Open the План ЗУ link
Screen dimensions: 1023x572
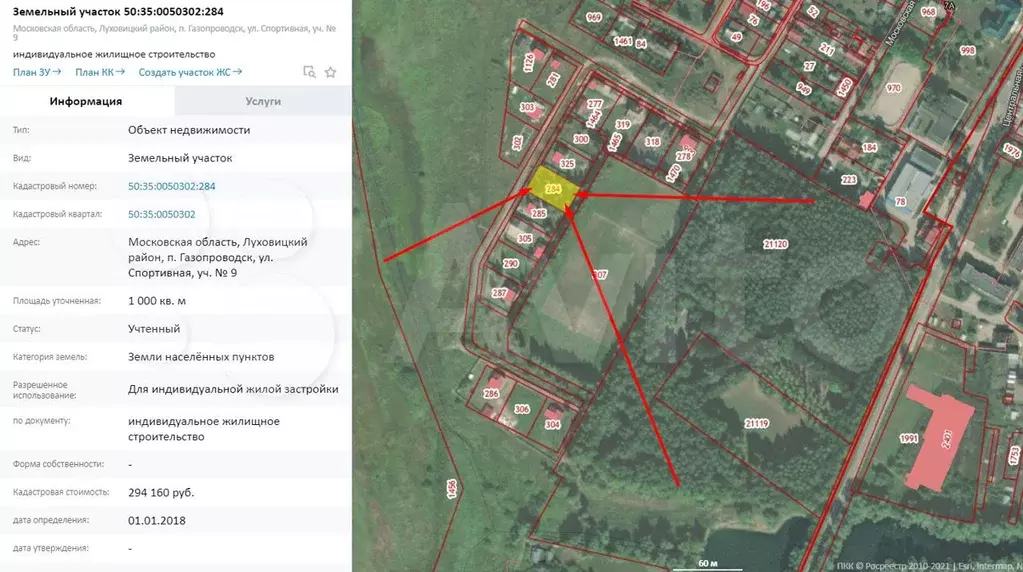point(37,72)
